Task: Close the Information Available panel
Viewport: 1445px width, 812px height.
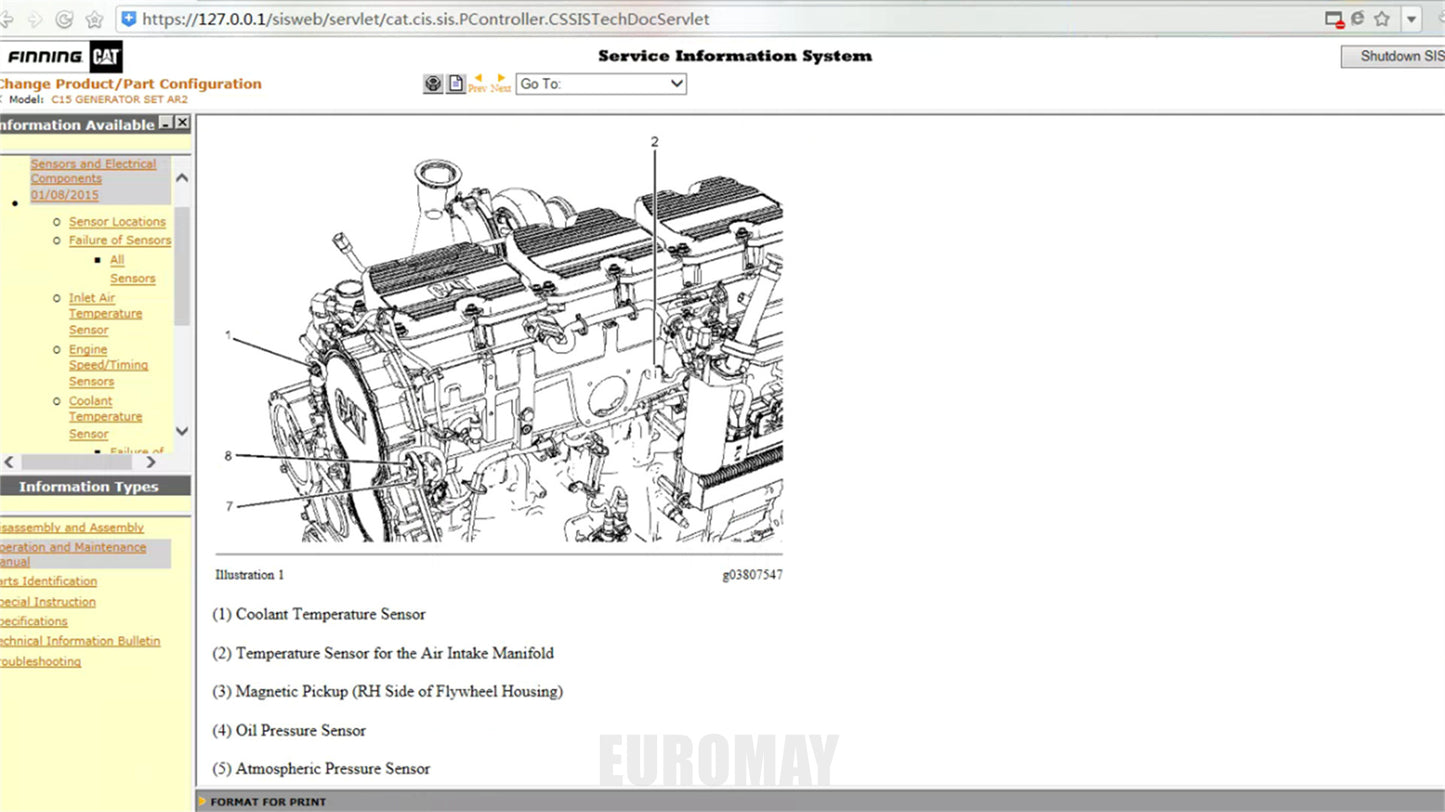Action: [182, 123]
